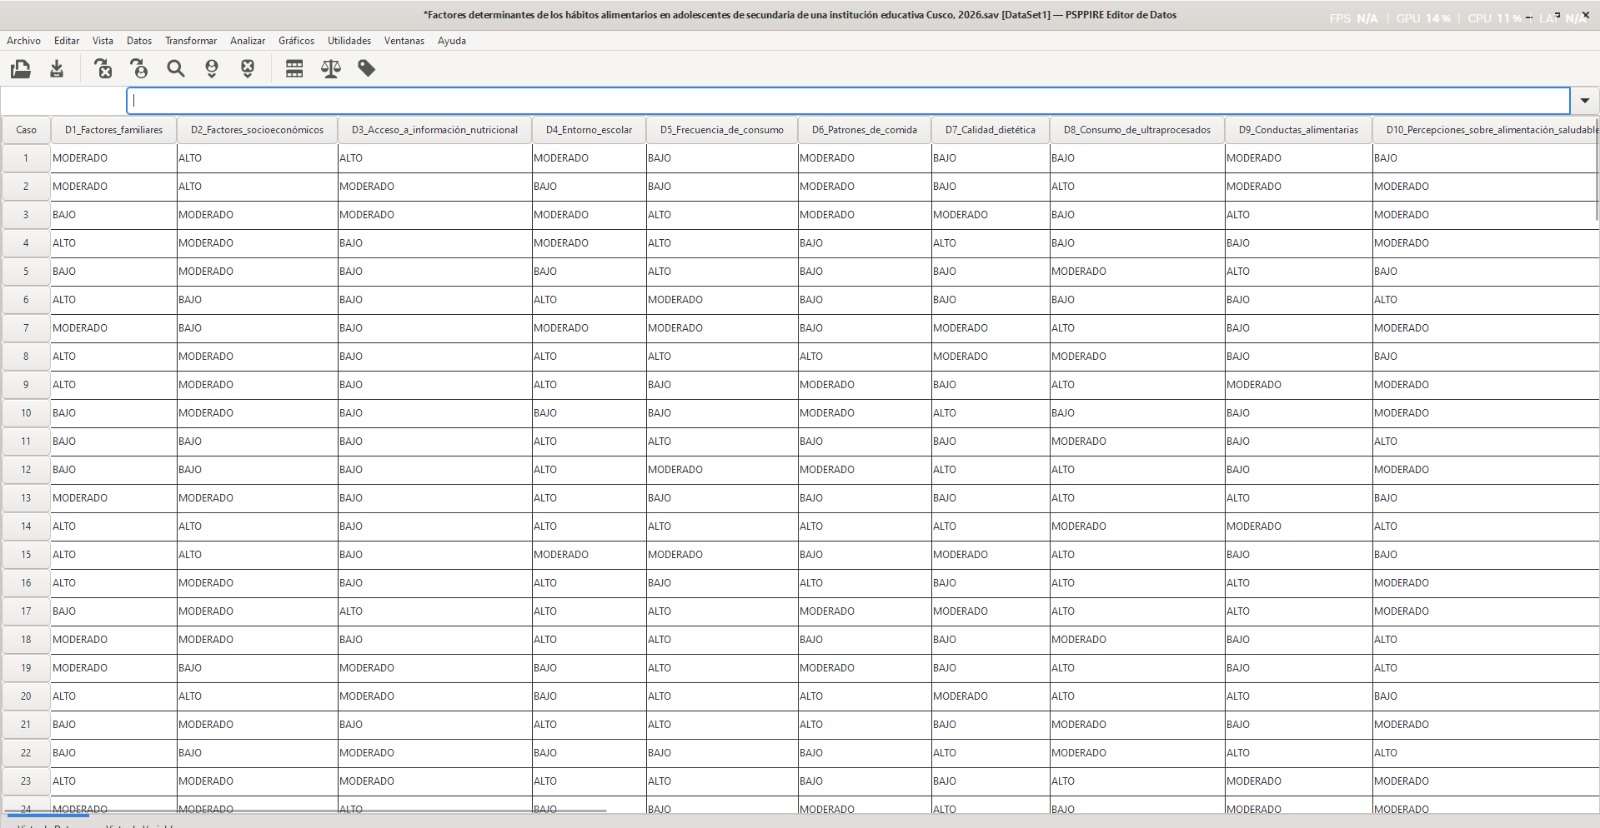This screenshot has width=1600, height=828.
Task: Select the D7_Calidad_dietética column header
Action: [990, 130]
